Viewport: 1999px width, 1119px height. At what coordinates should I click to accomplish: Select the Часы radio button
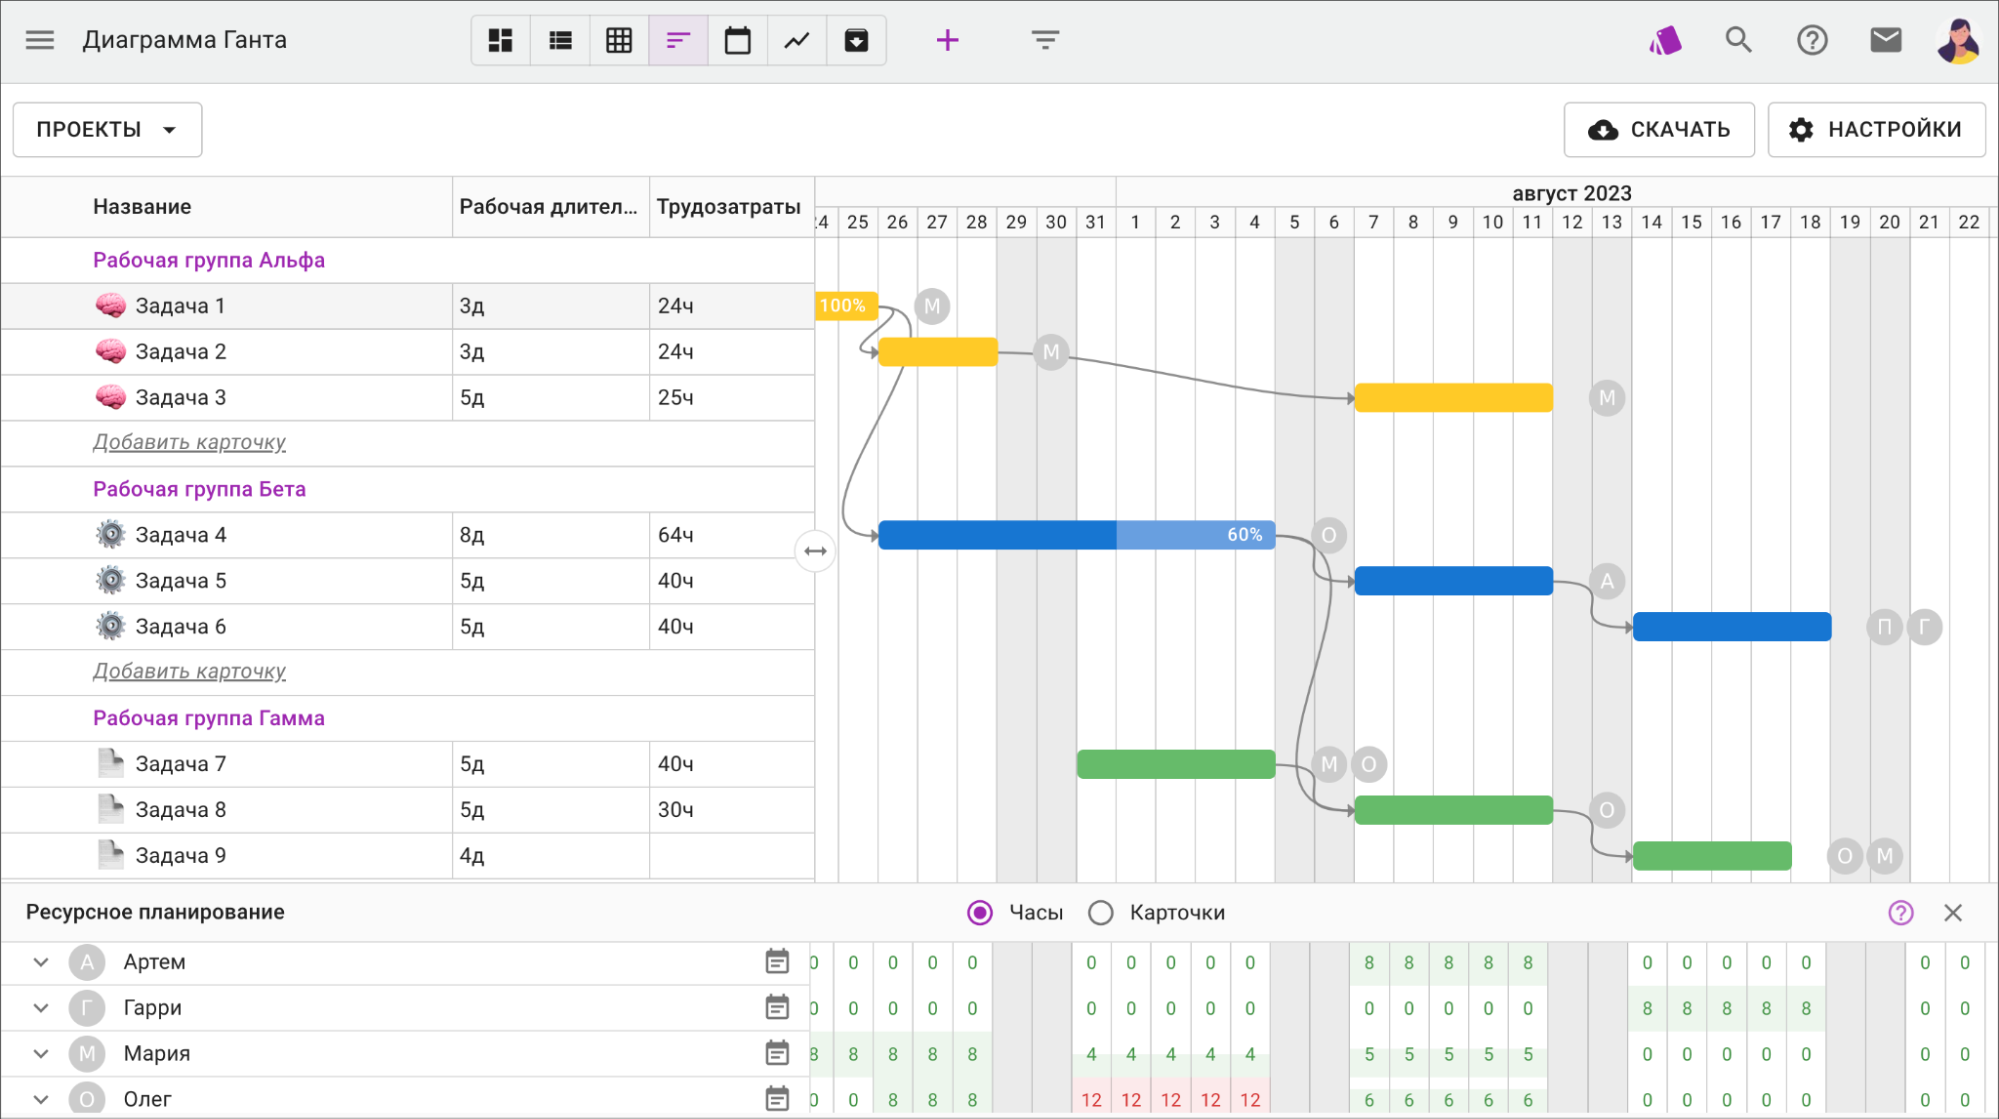pyautogui.click(x=980, y=912)
